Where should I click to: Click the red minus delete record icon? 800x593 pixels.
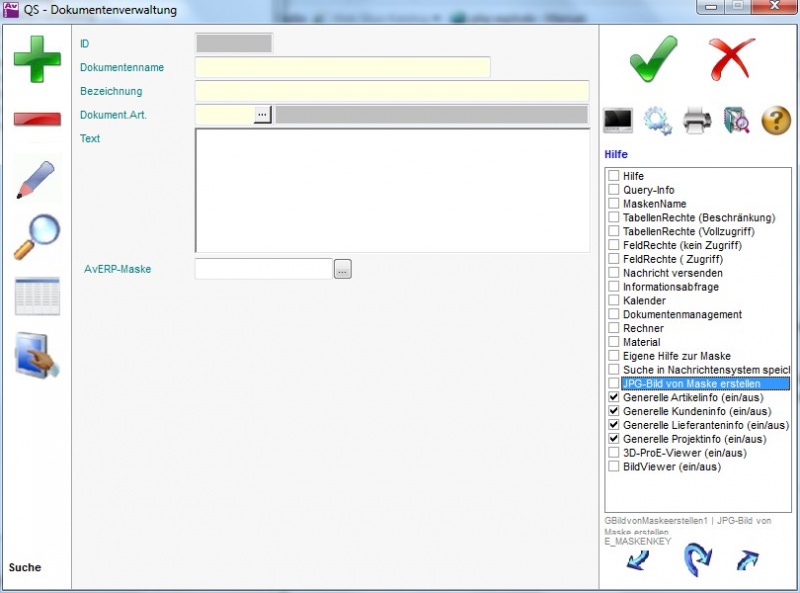[37, 119]
